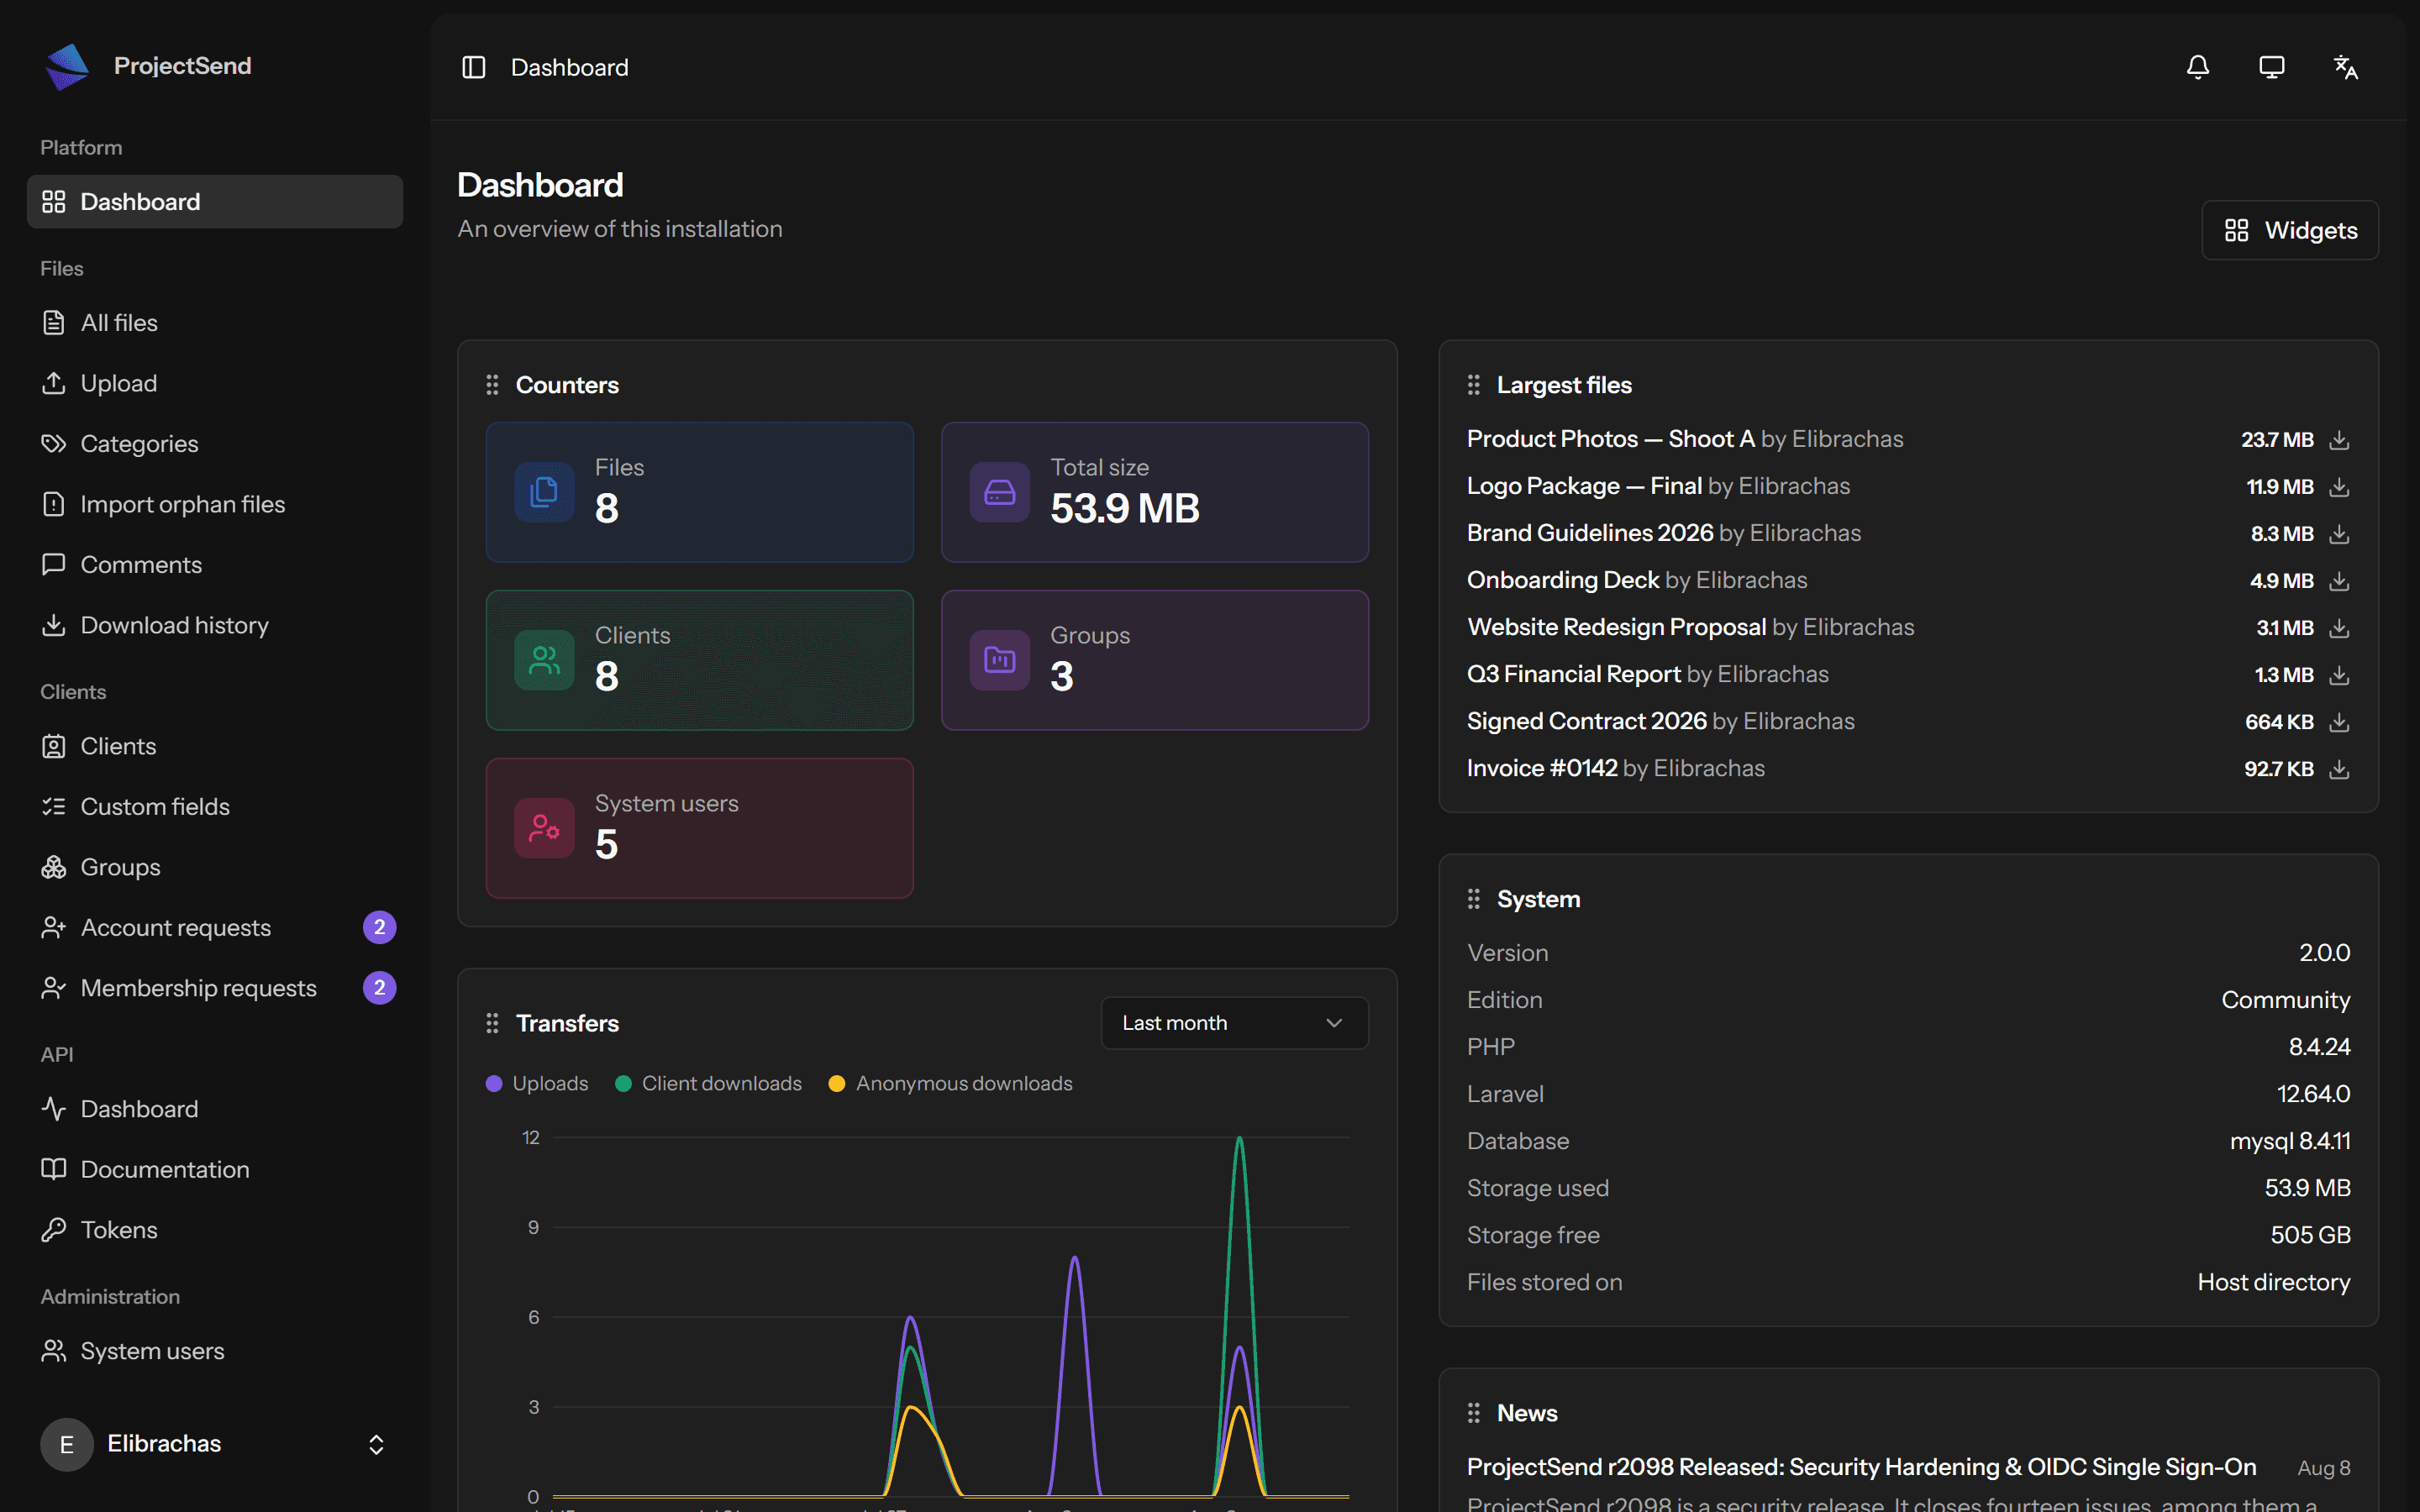Click the ProjectSend logo

pos(67,66)
